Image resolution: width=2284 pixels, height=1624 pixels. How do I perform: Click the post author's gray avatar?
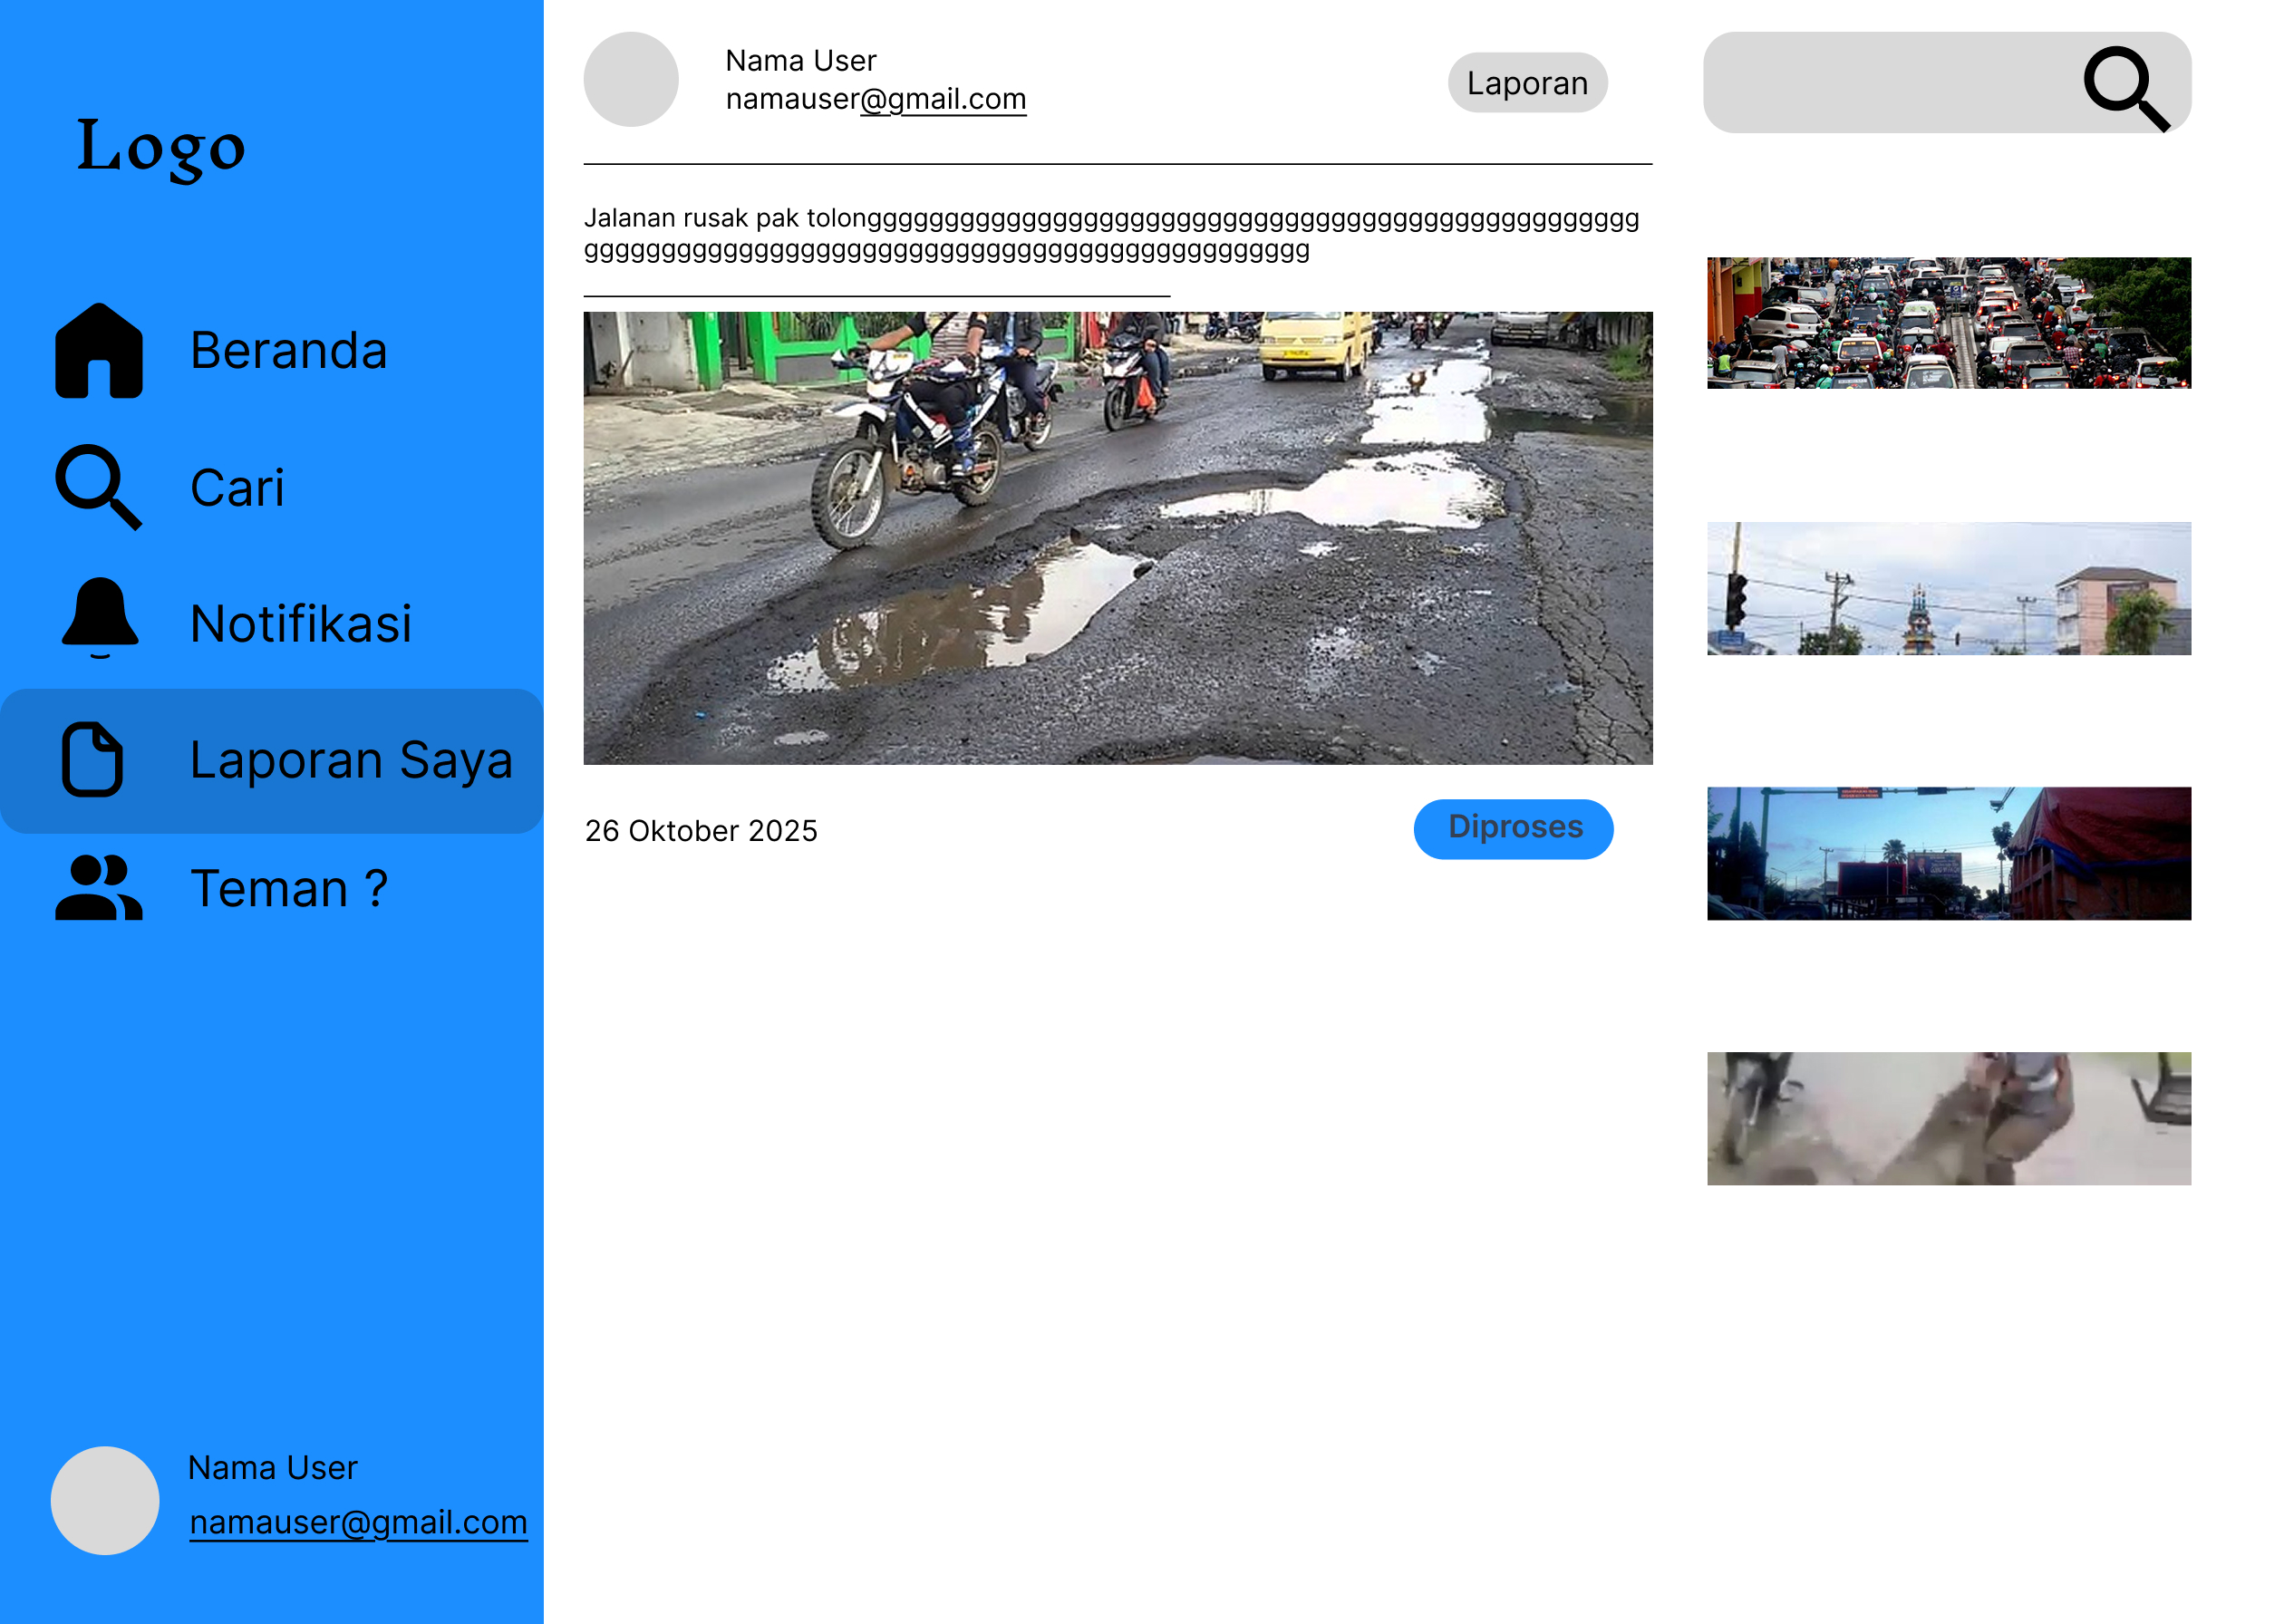(630, 79)
